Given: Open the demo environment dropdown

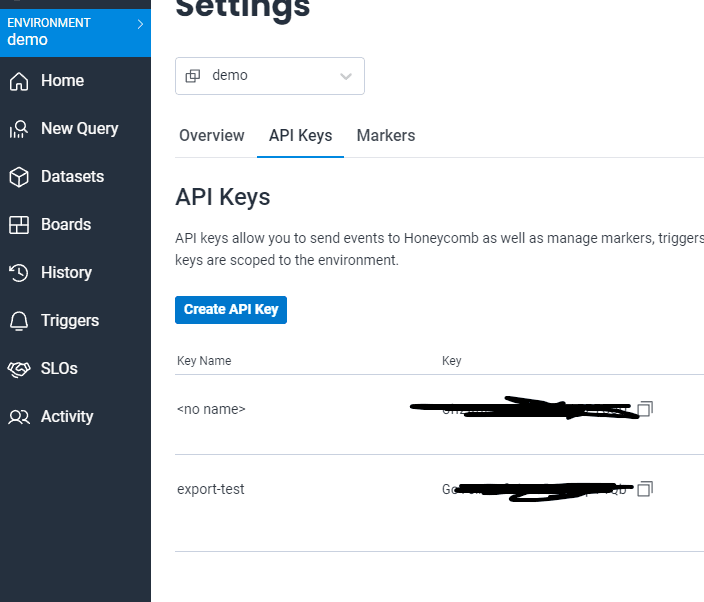Looking at the screenshot, I should [x=270, y=76].
